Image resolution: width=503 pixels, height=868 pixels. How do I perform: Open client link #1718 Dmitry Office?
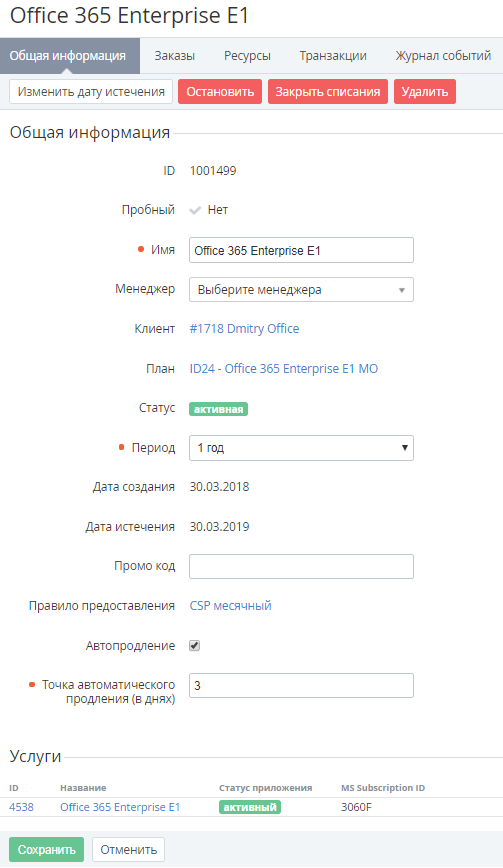pyautogui.click(x=244, y=329)
